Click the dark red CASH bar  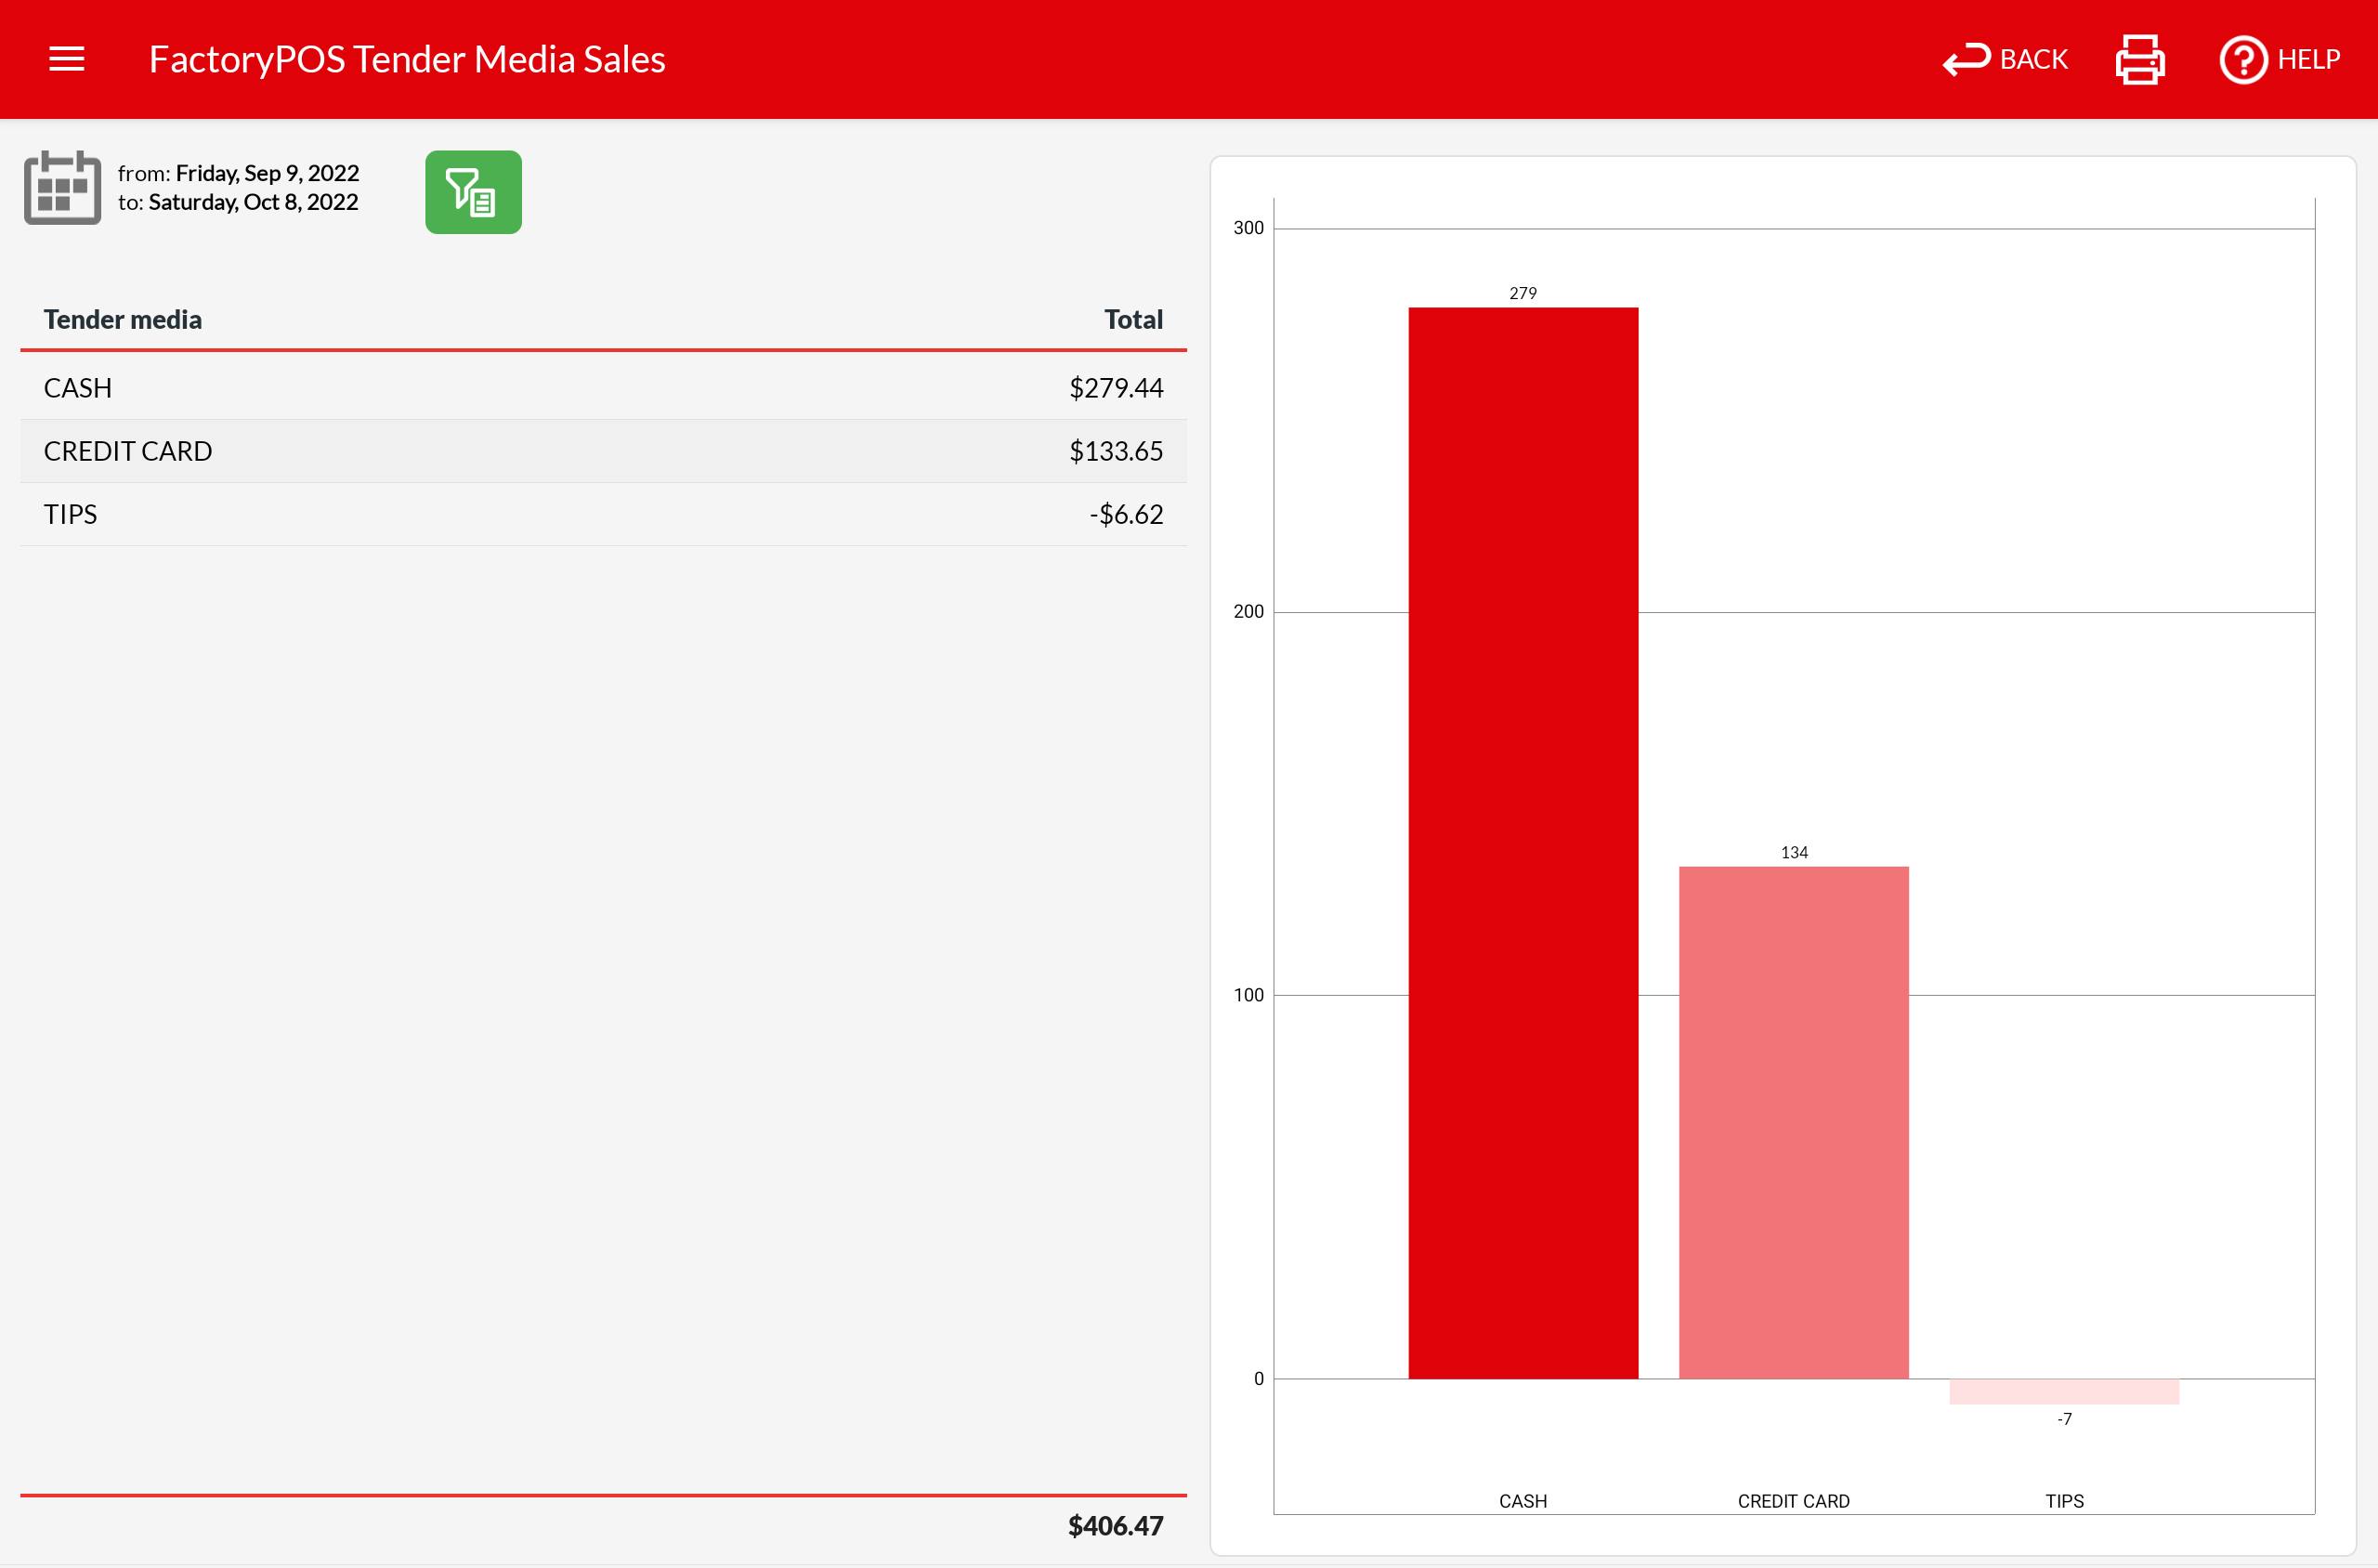pos(1522,842)
